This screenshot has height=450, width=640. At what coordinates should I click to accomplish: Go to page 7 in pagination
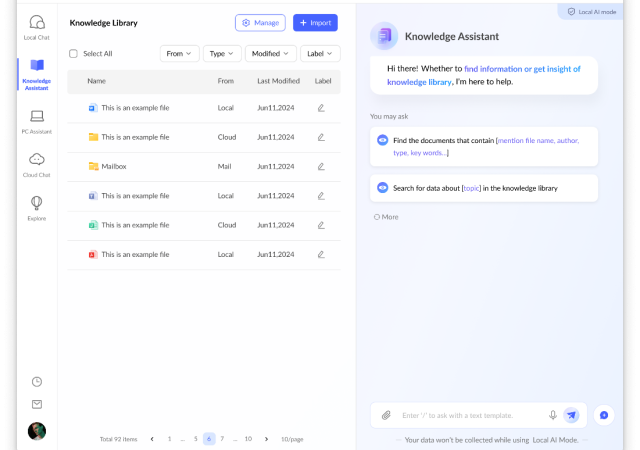point(222,439)
